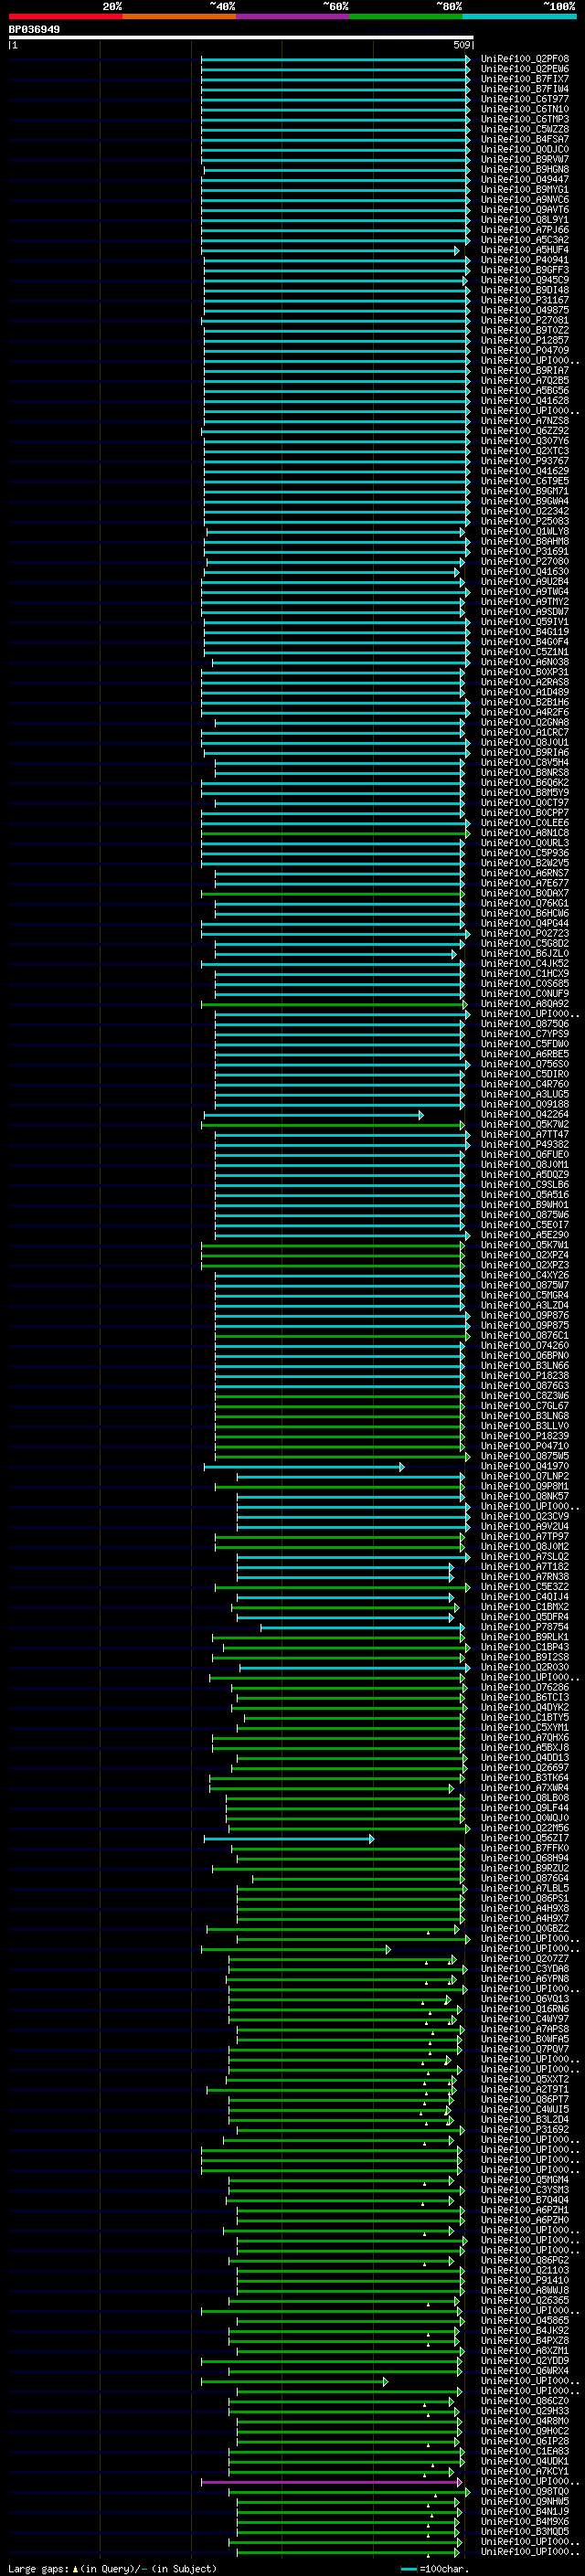
Task: Open hit UniRef100_Q26365
Action: tap(525, 2300)
